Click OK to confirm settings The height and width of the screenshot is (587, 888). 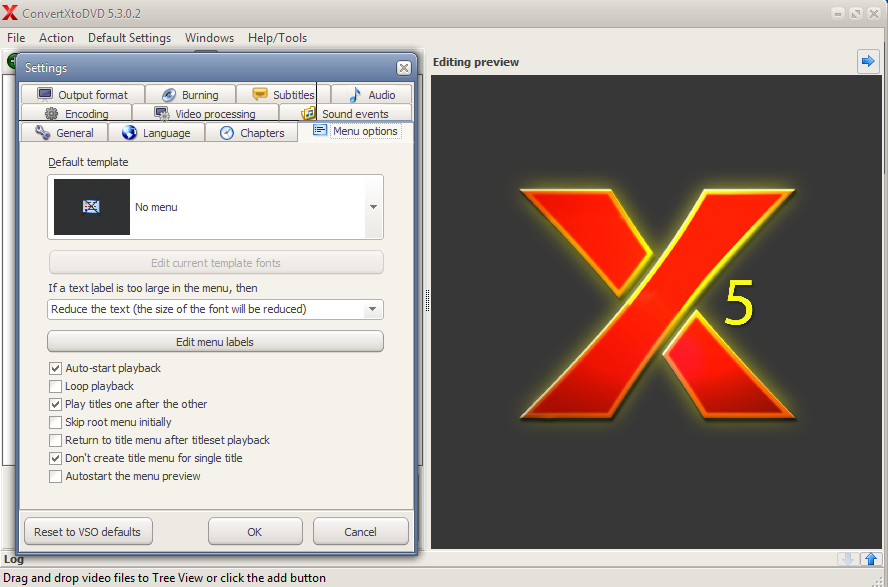pos(255,532)
